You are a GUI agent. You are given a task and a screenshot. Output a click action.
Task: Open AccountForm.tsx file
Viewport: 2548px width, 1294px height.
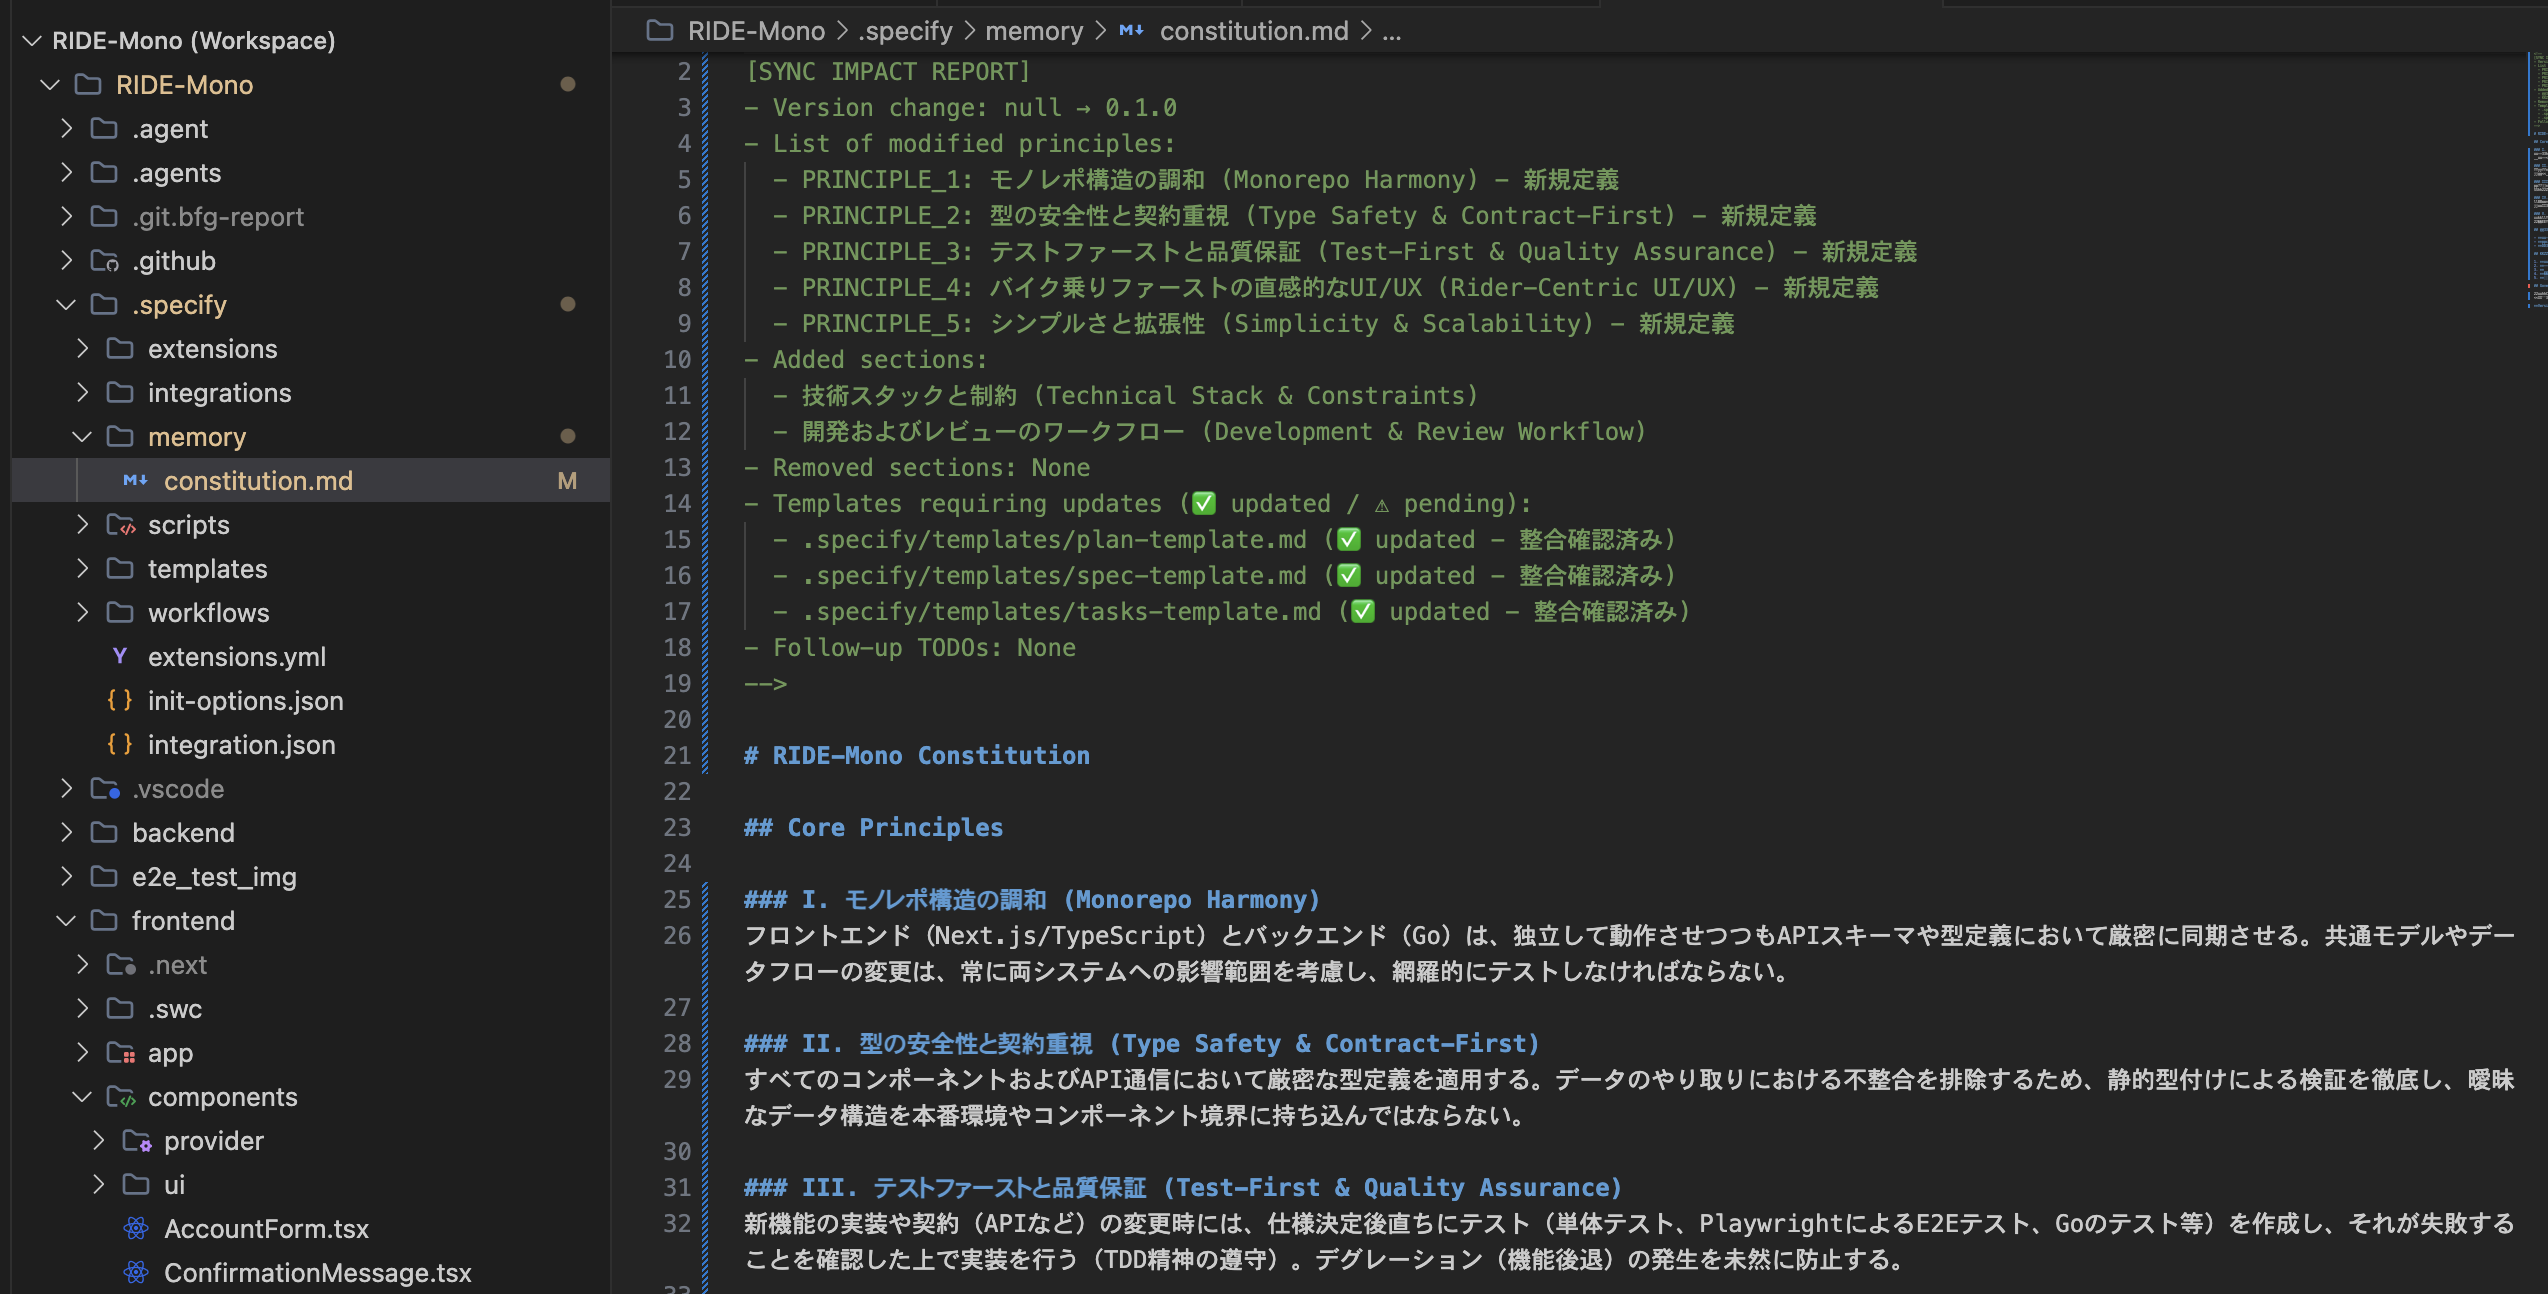(267, 1229)
